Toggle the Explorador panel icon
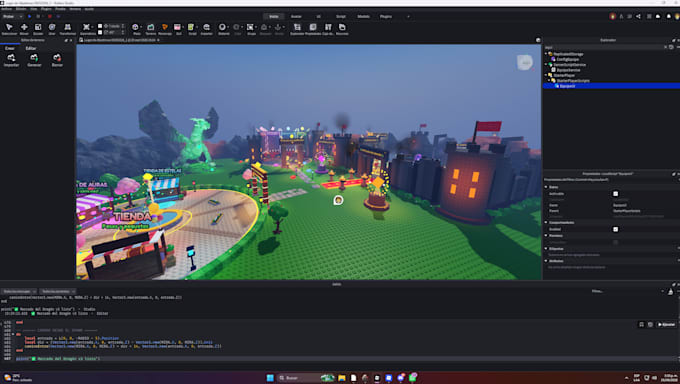The image size is (680, 384). [x=297, y=29]
